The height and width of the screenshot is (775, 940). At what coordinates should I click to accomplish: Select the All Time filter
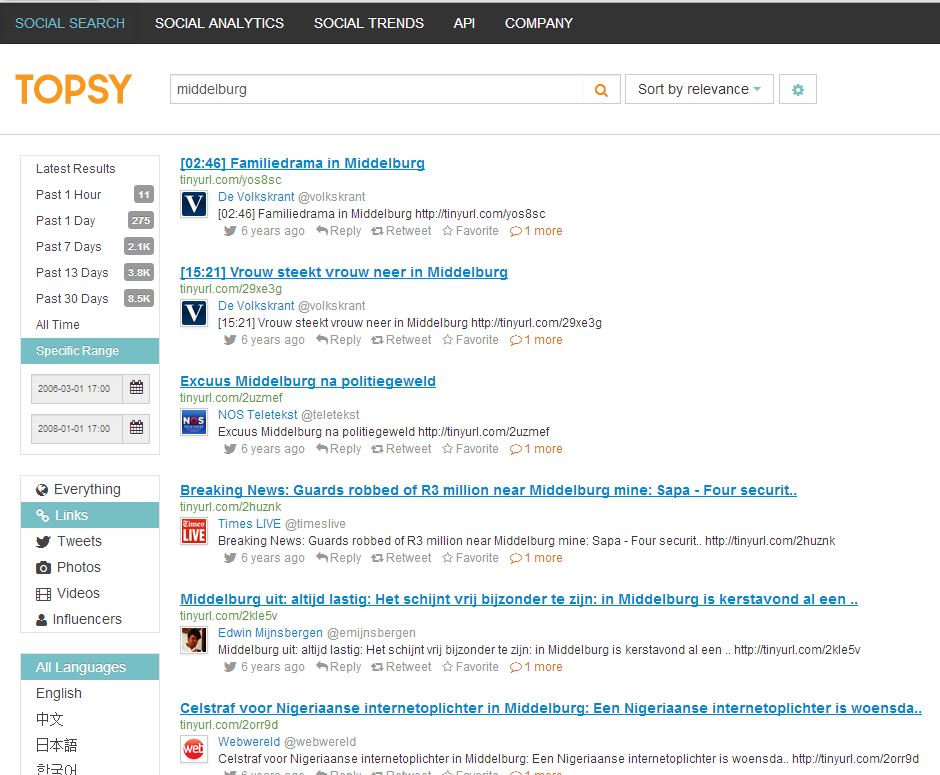coord(90,324)
